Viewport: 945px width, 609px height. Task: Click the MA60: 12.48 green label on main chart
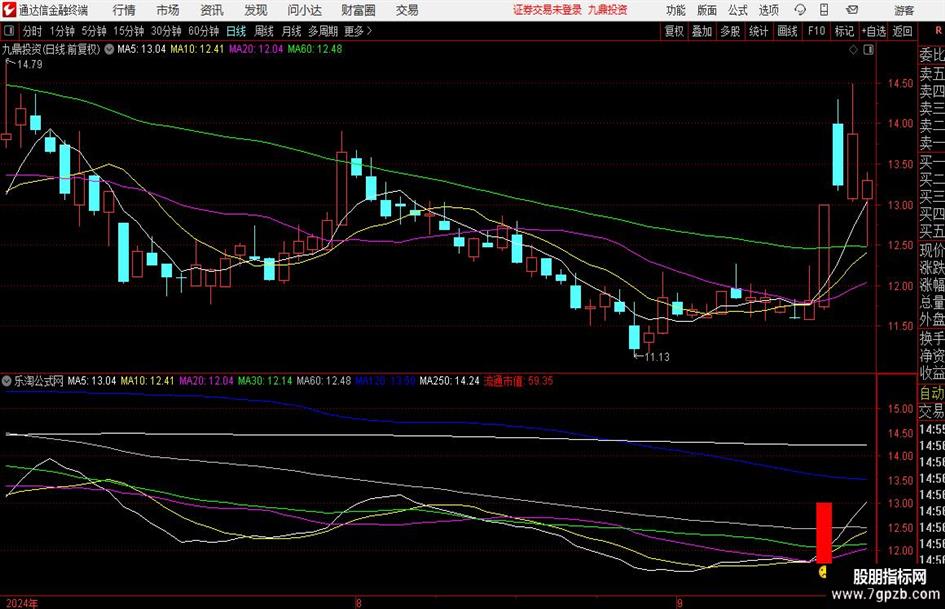315,49
